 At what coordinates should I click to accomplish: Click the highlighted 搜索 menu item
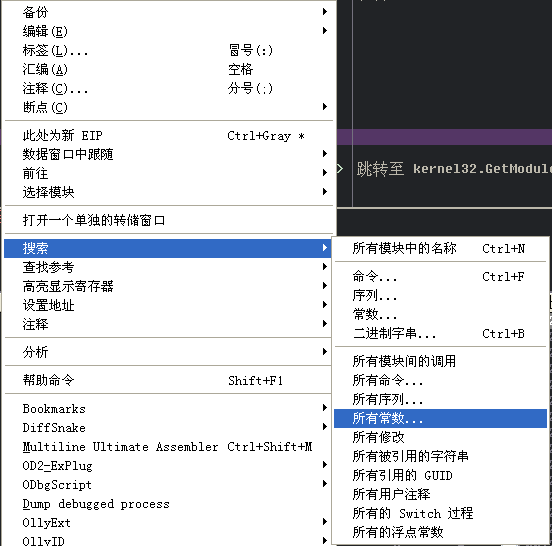click(x=168, y=248)
